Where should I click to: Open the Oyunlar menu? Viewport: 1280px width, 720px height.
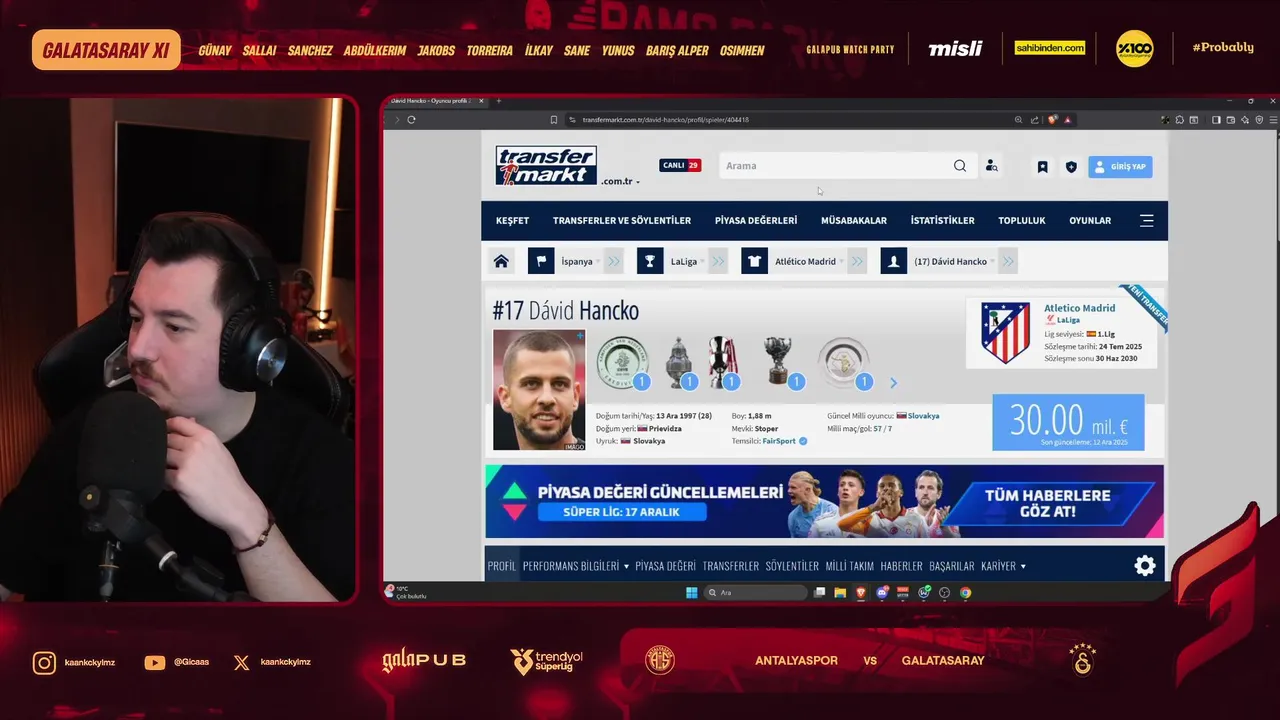(1090, 220)
